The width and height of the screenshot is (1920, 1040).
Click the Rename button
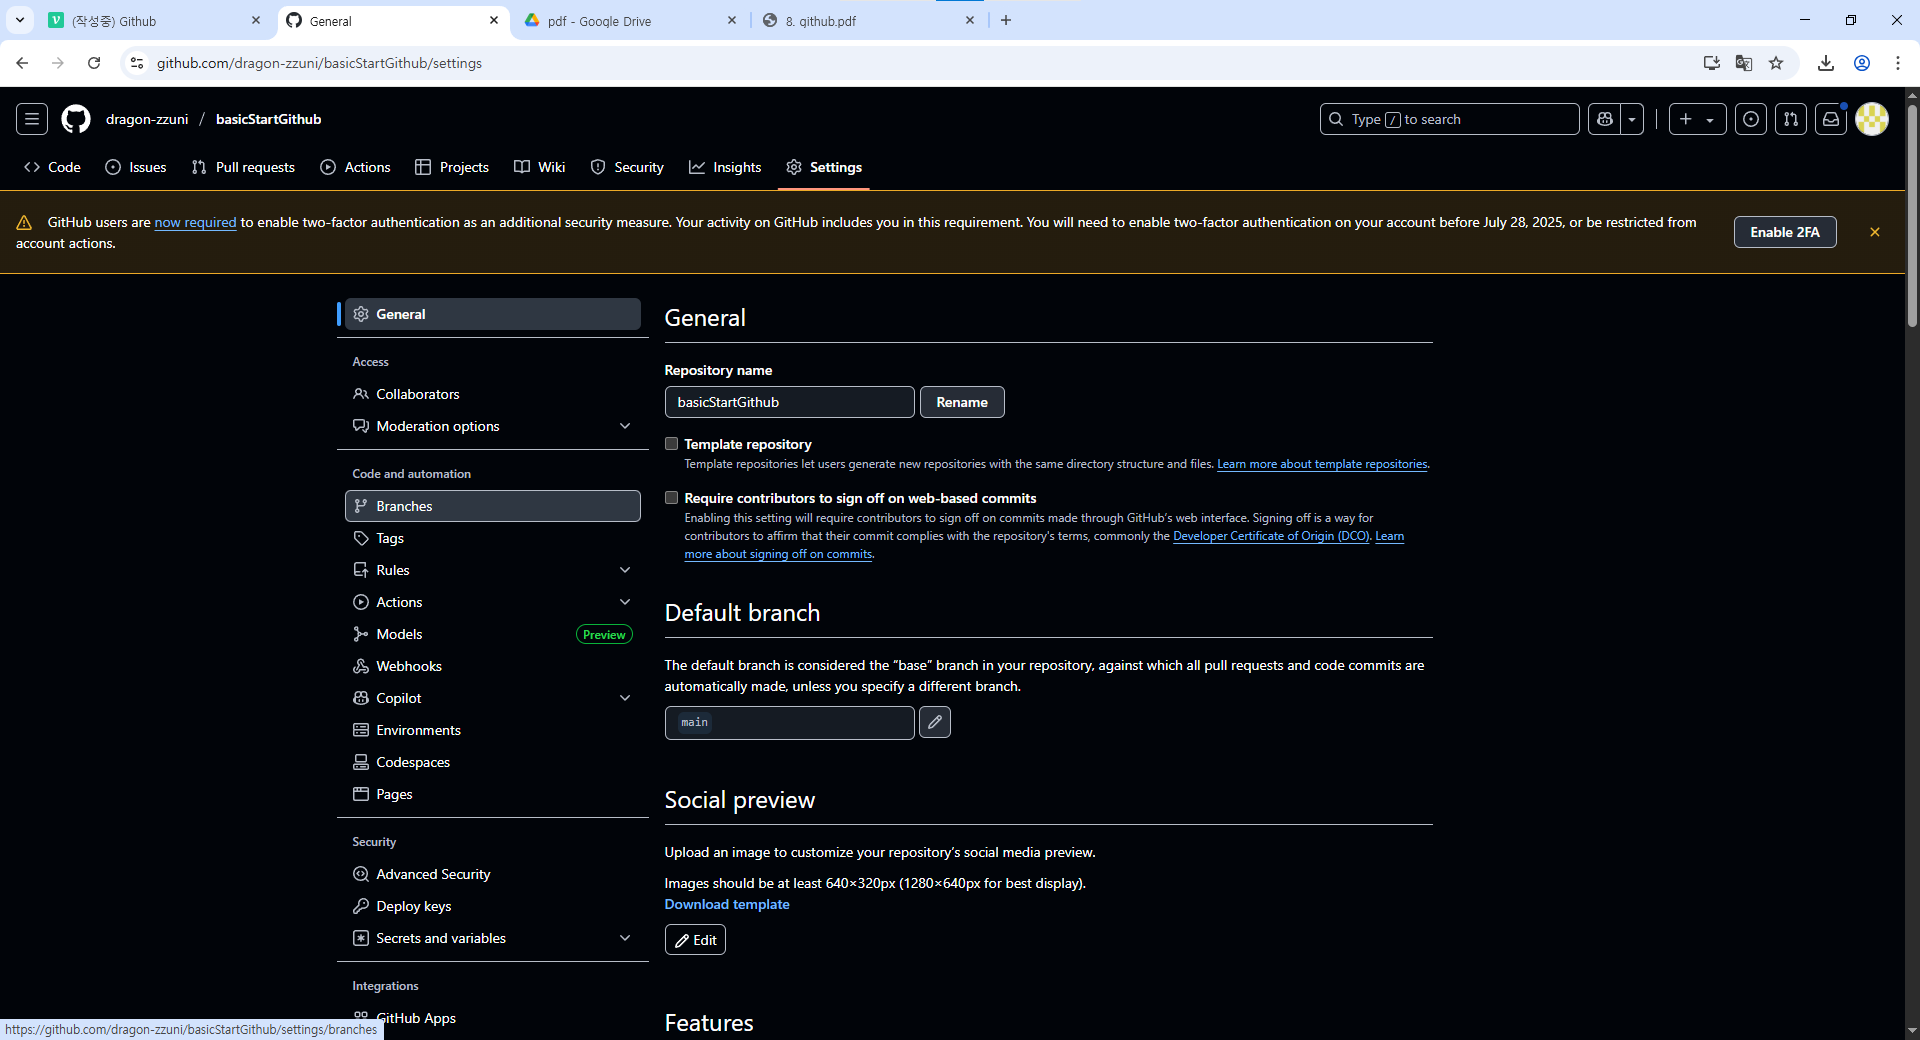coord(962,402)
